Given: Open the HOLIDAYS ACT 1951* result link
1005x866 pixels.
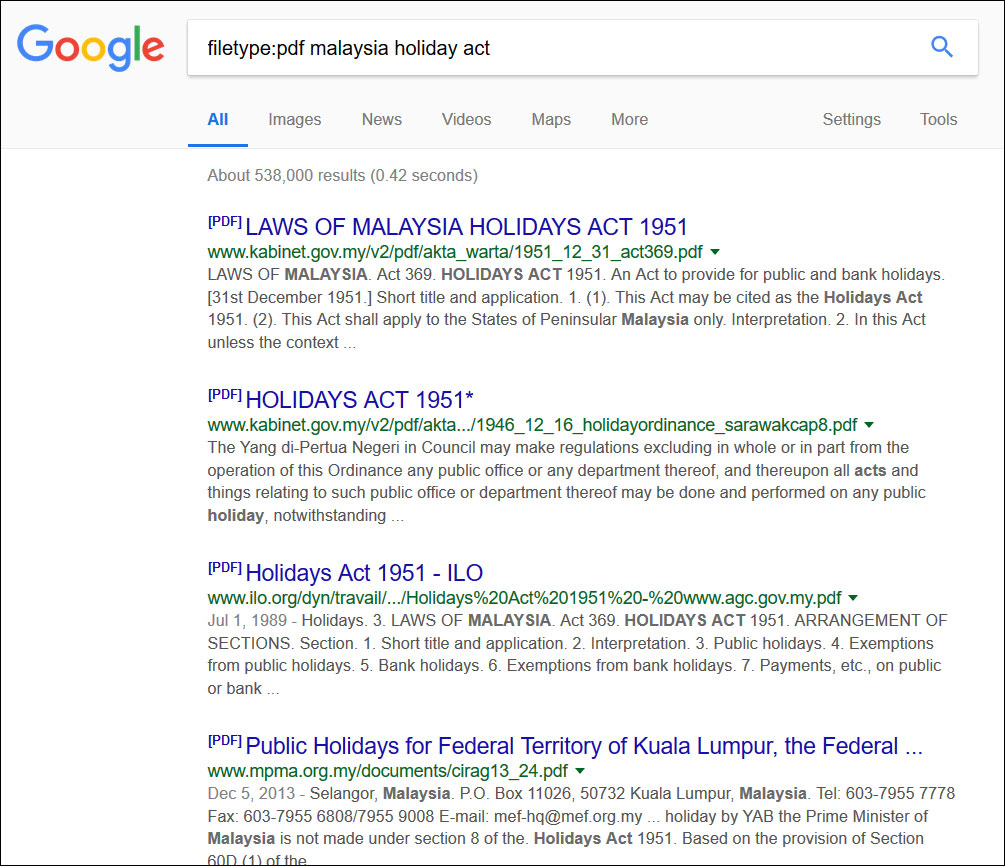Looking at the screenshot, I should (x=359, y=400).
